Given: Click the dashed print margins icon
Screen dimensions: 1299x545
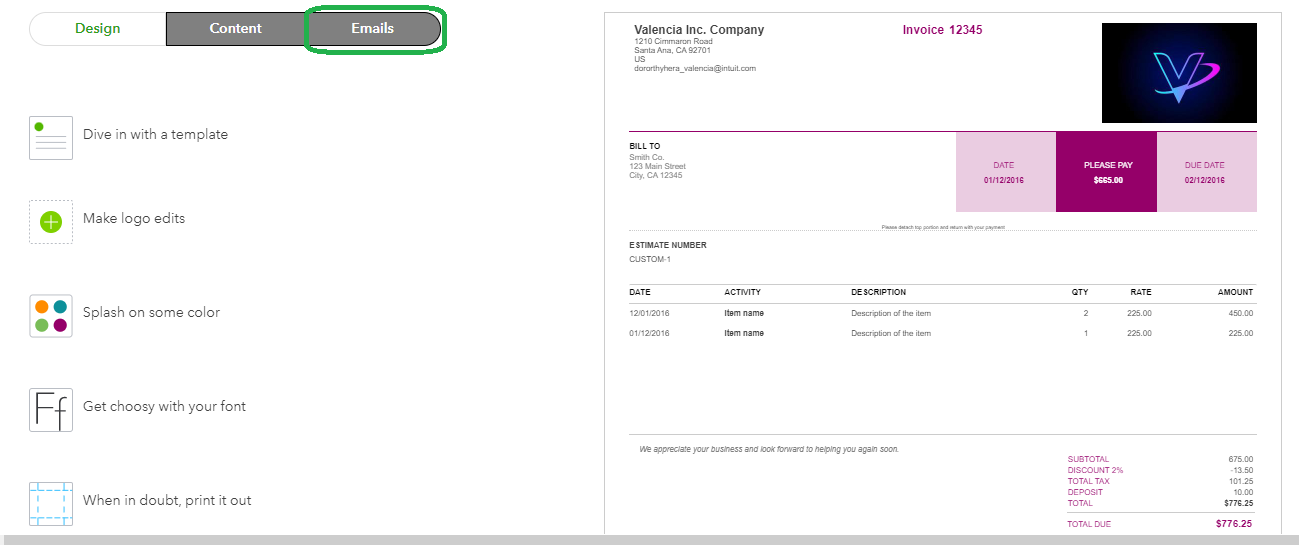Looking at the screenshot, I should pyautogui.click(x=51, y=503).
